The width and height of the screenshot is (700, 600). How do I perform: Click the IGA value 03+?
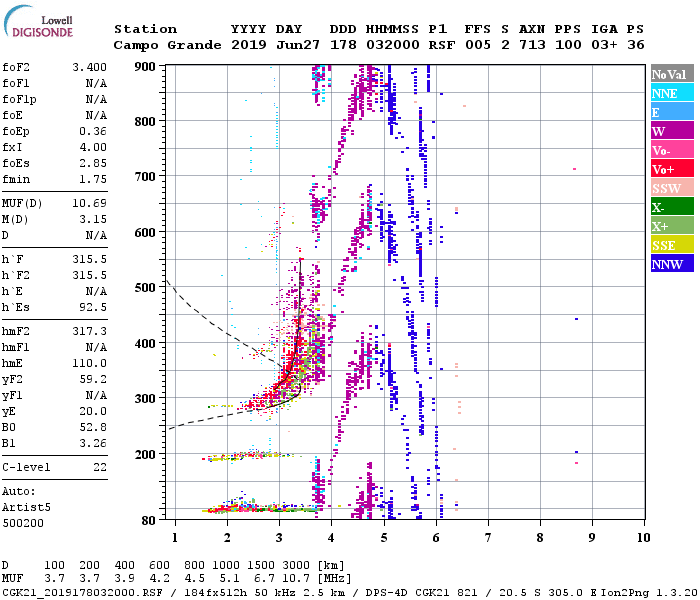pos(604,45)
